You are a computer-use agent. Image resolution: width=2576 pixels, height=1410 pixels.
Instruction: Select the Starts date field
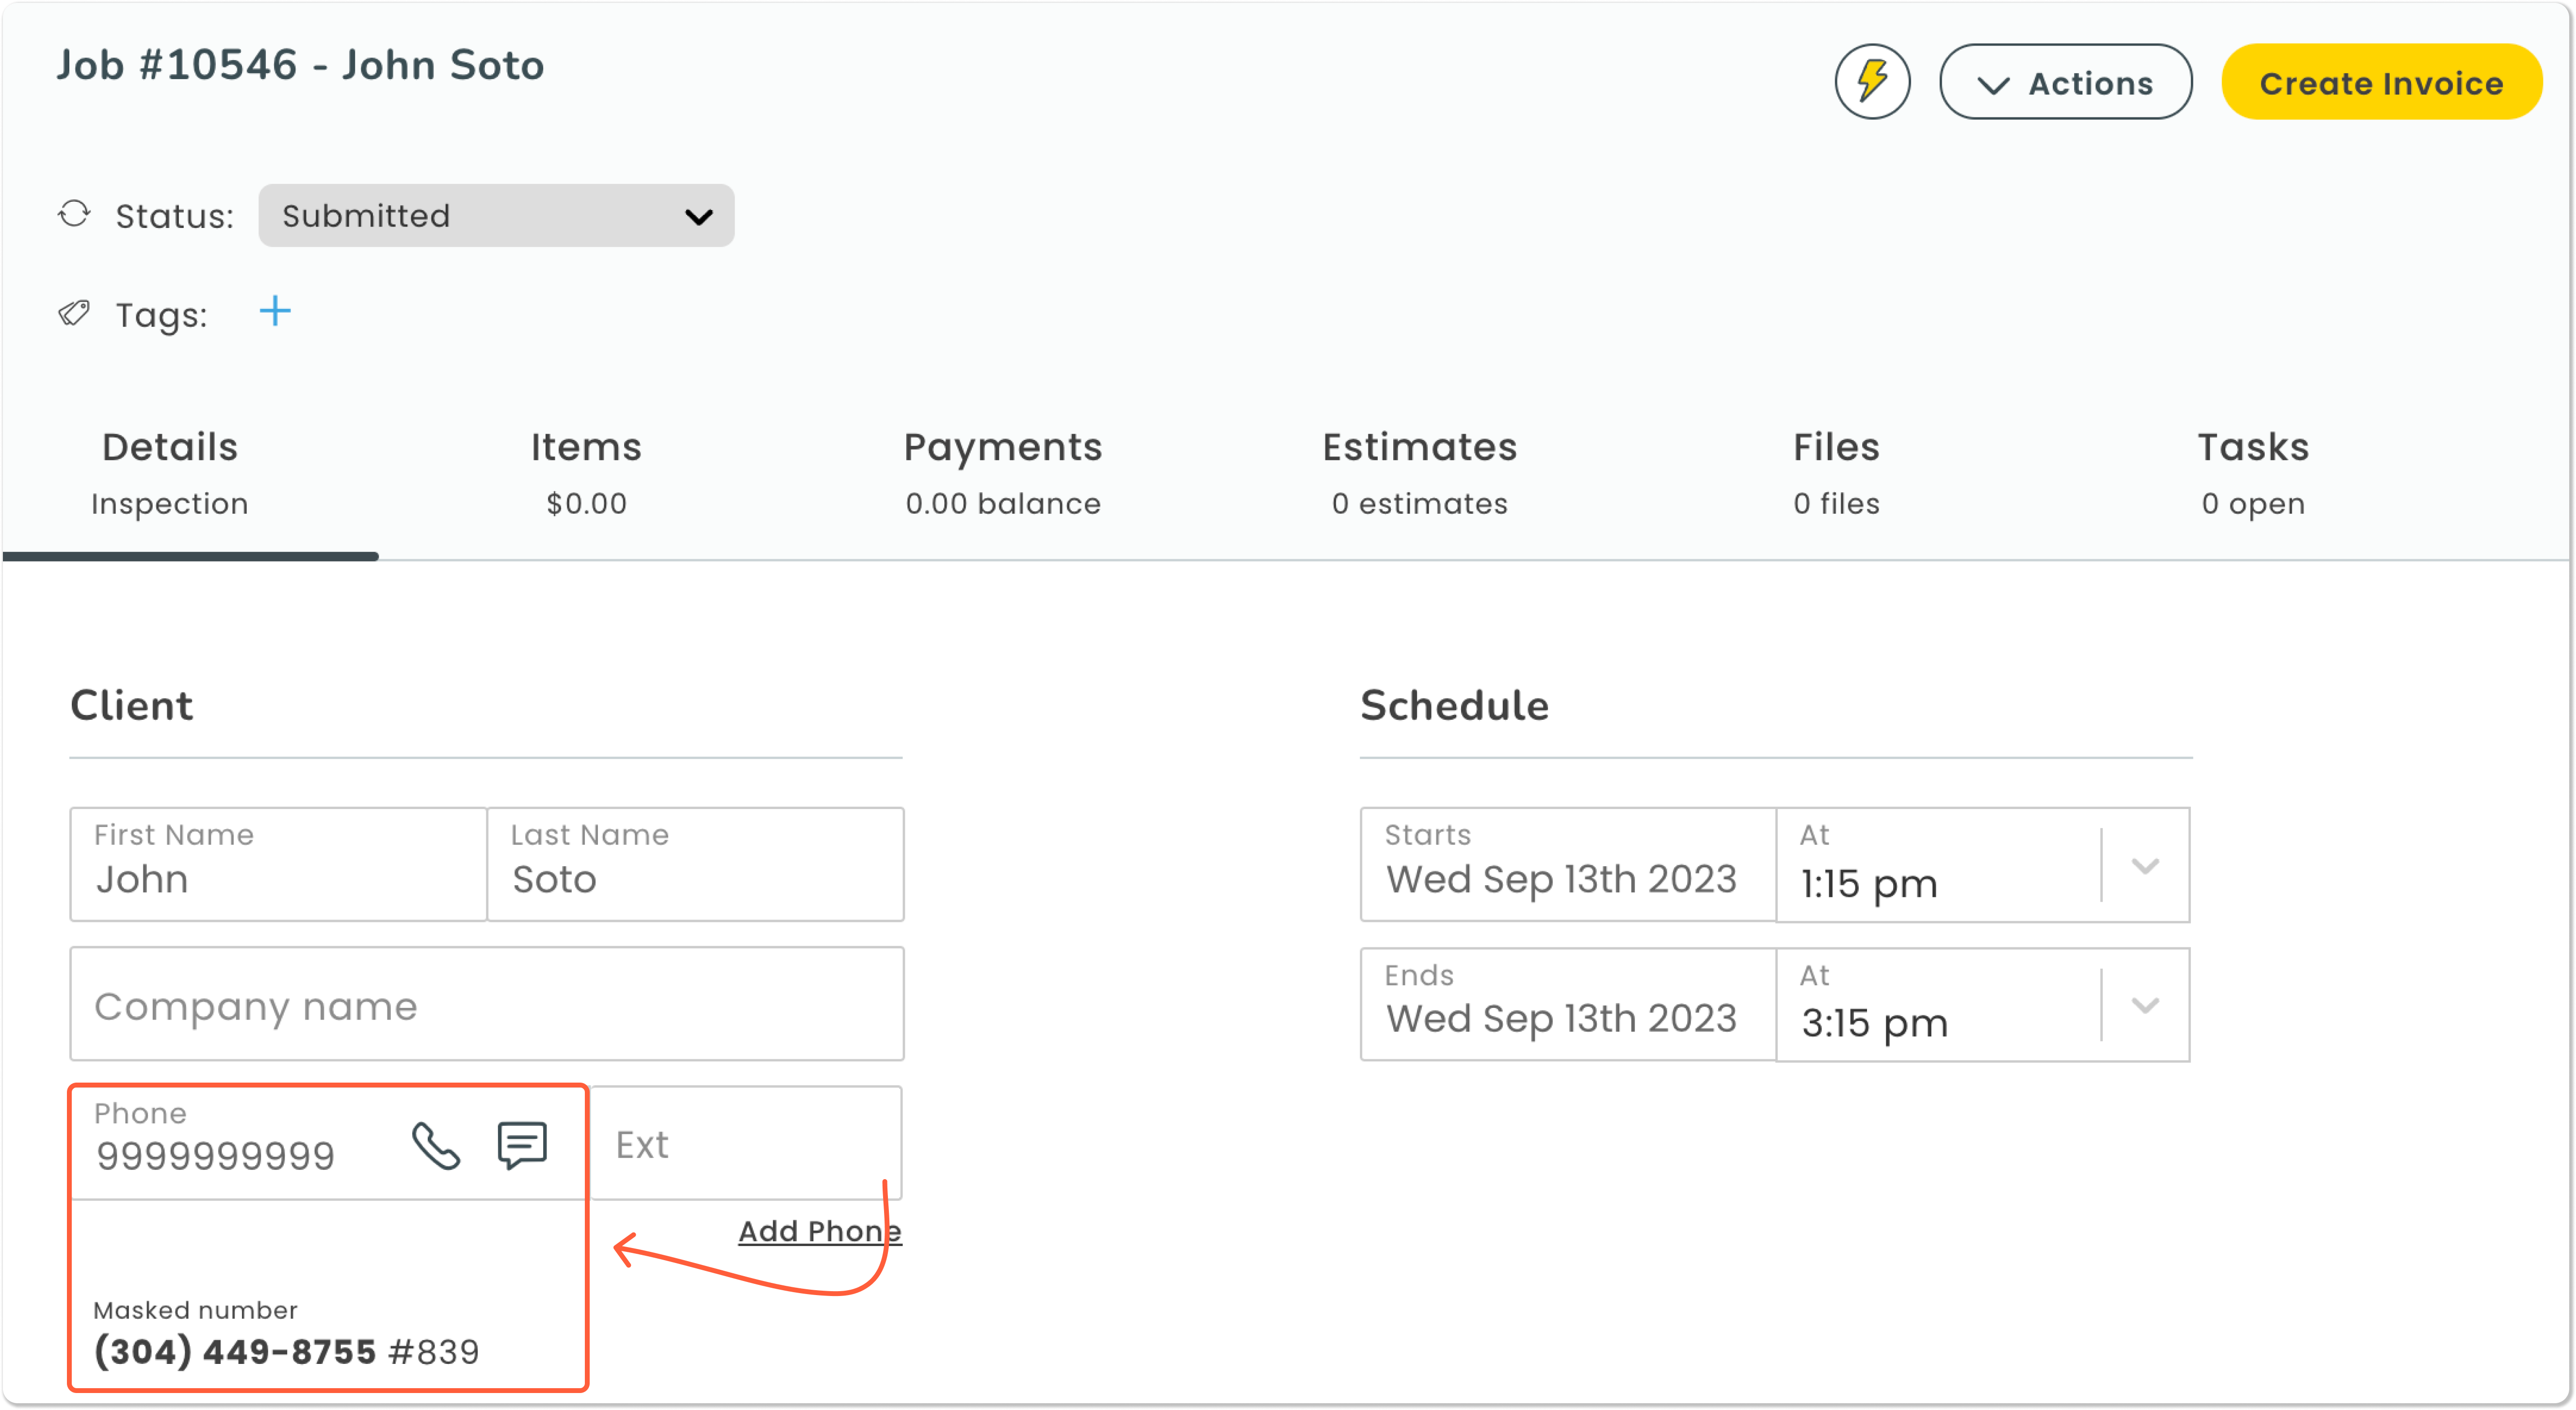click(1568, 865)
